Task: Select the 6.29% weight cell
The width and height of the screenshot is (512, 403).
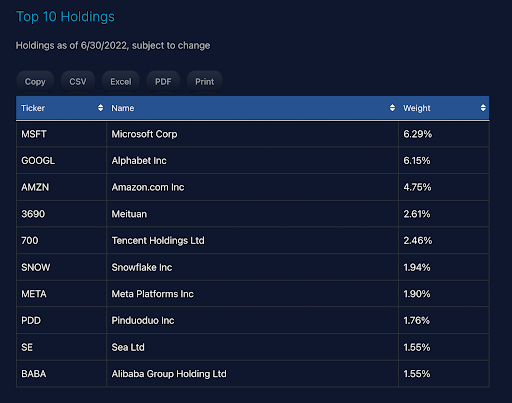Action: pos(444,134)
